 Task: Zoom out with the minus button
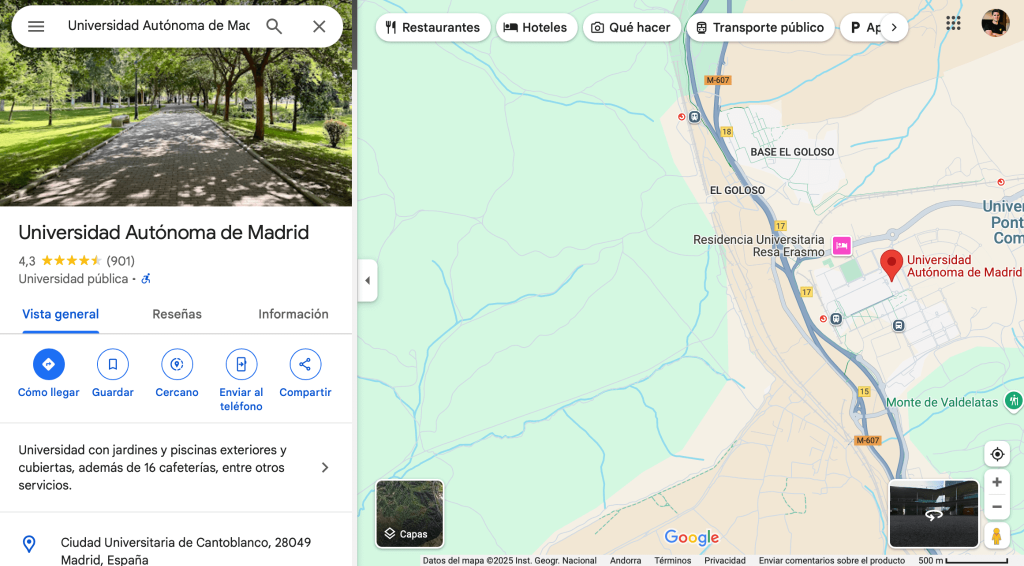[x=997, y=507]
